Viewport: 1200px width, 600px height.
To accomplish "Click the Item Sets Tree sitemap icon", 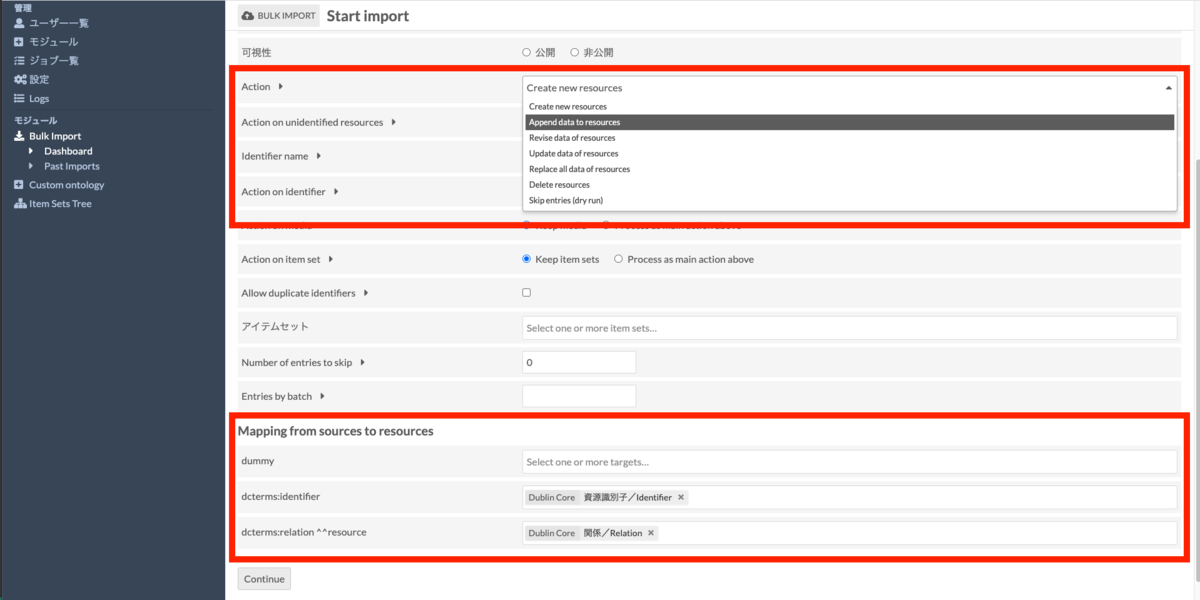I will [20, 204].
